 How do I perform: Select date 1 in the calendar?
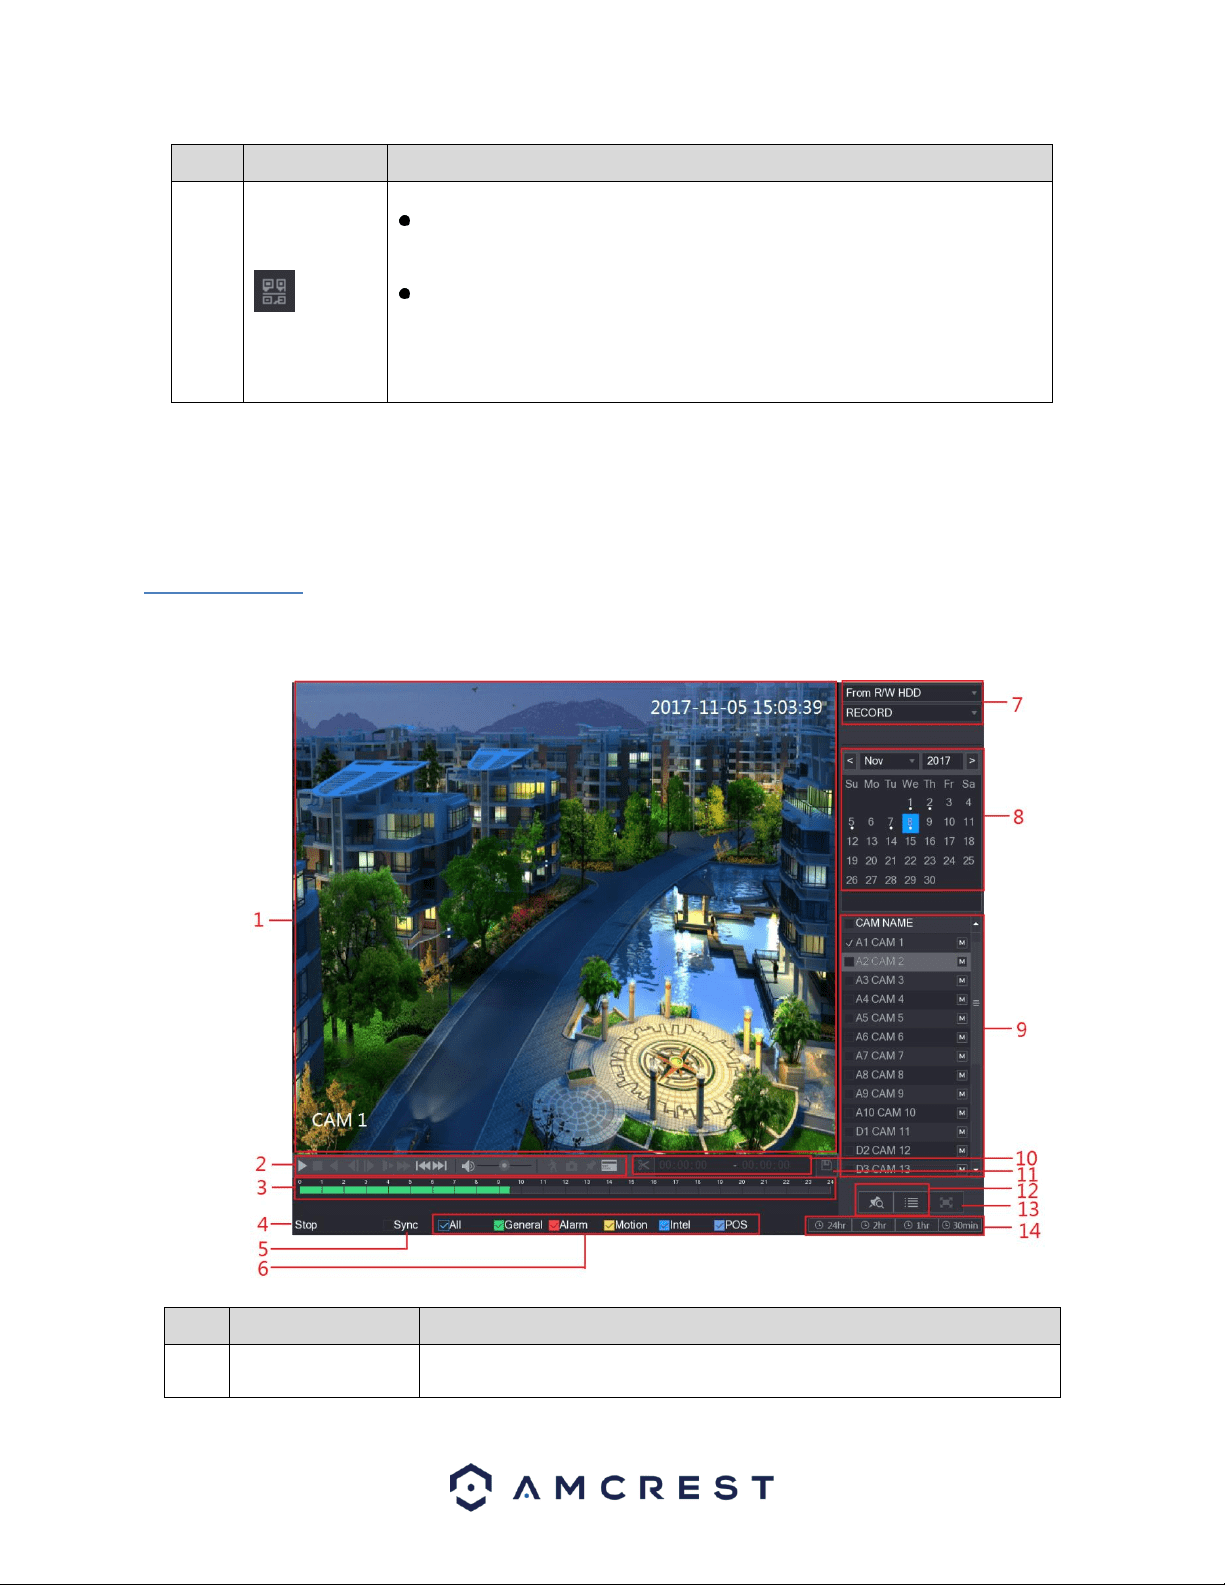click(910, 803)
